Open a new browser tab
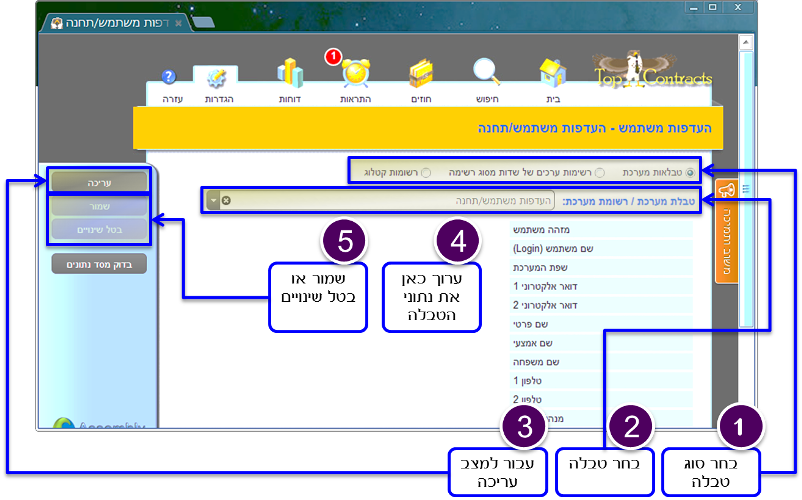The height and width of the screenshot is (500, 802). click(x=203, y=22)
